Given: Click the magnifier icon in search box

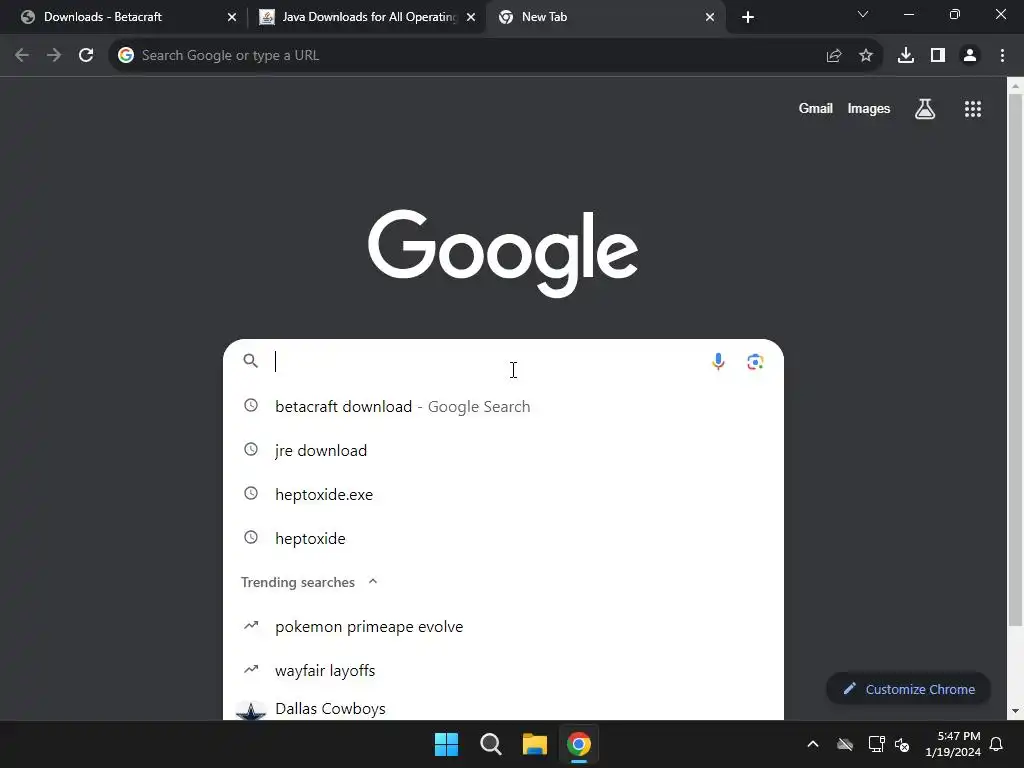Looking at the screenshot, I should [x=251, y=360].
